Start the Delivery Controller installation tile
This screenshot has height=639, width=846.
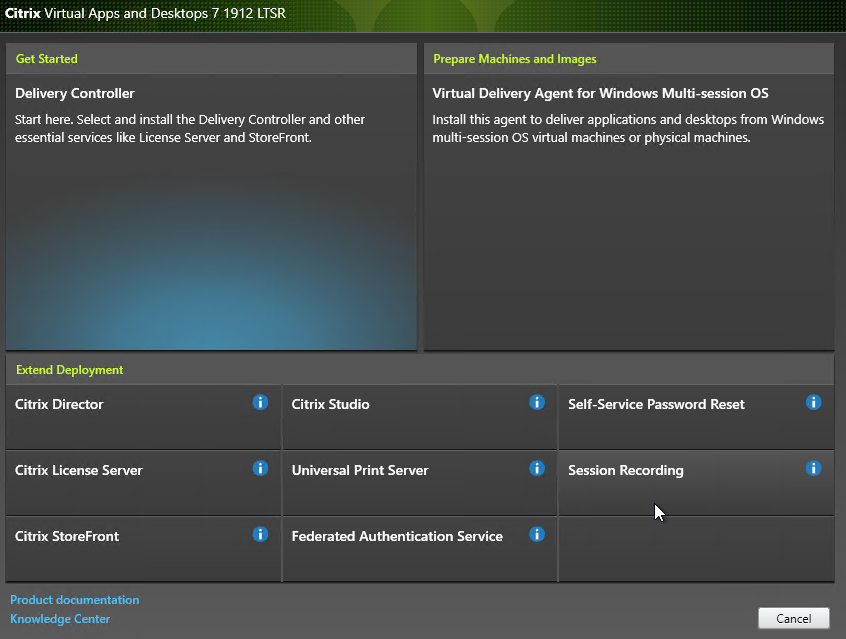(75, 94)
